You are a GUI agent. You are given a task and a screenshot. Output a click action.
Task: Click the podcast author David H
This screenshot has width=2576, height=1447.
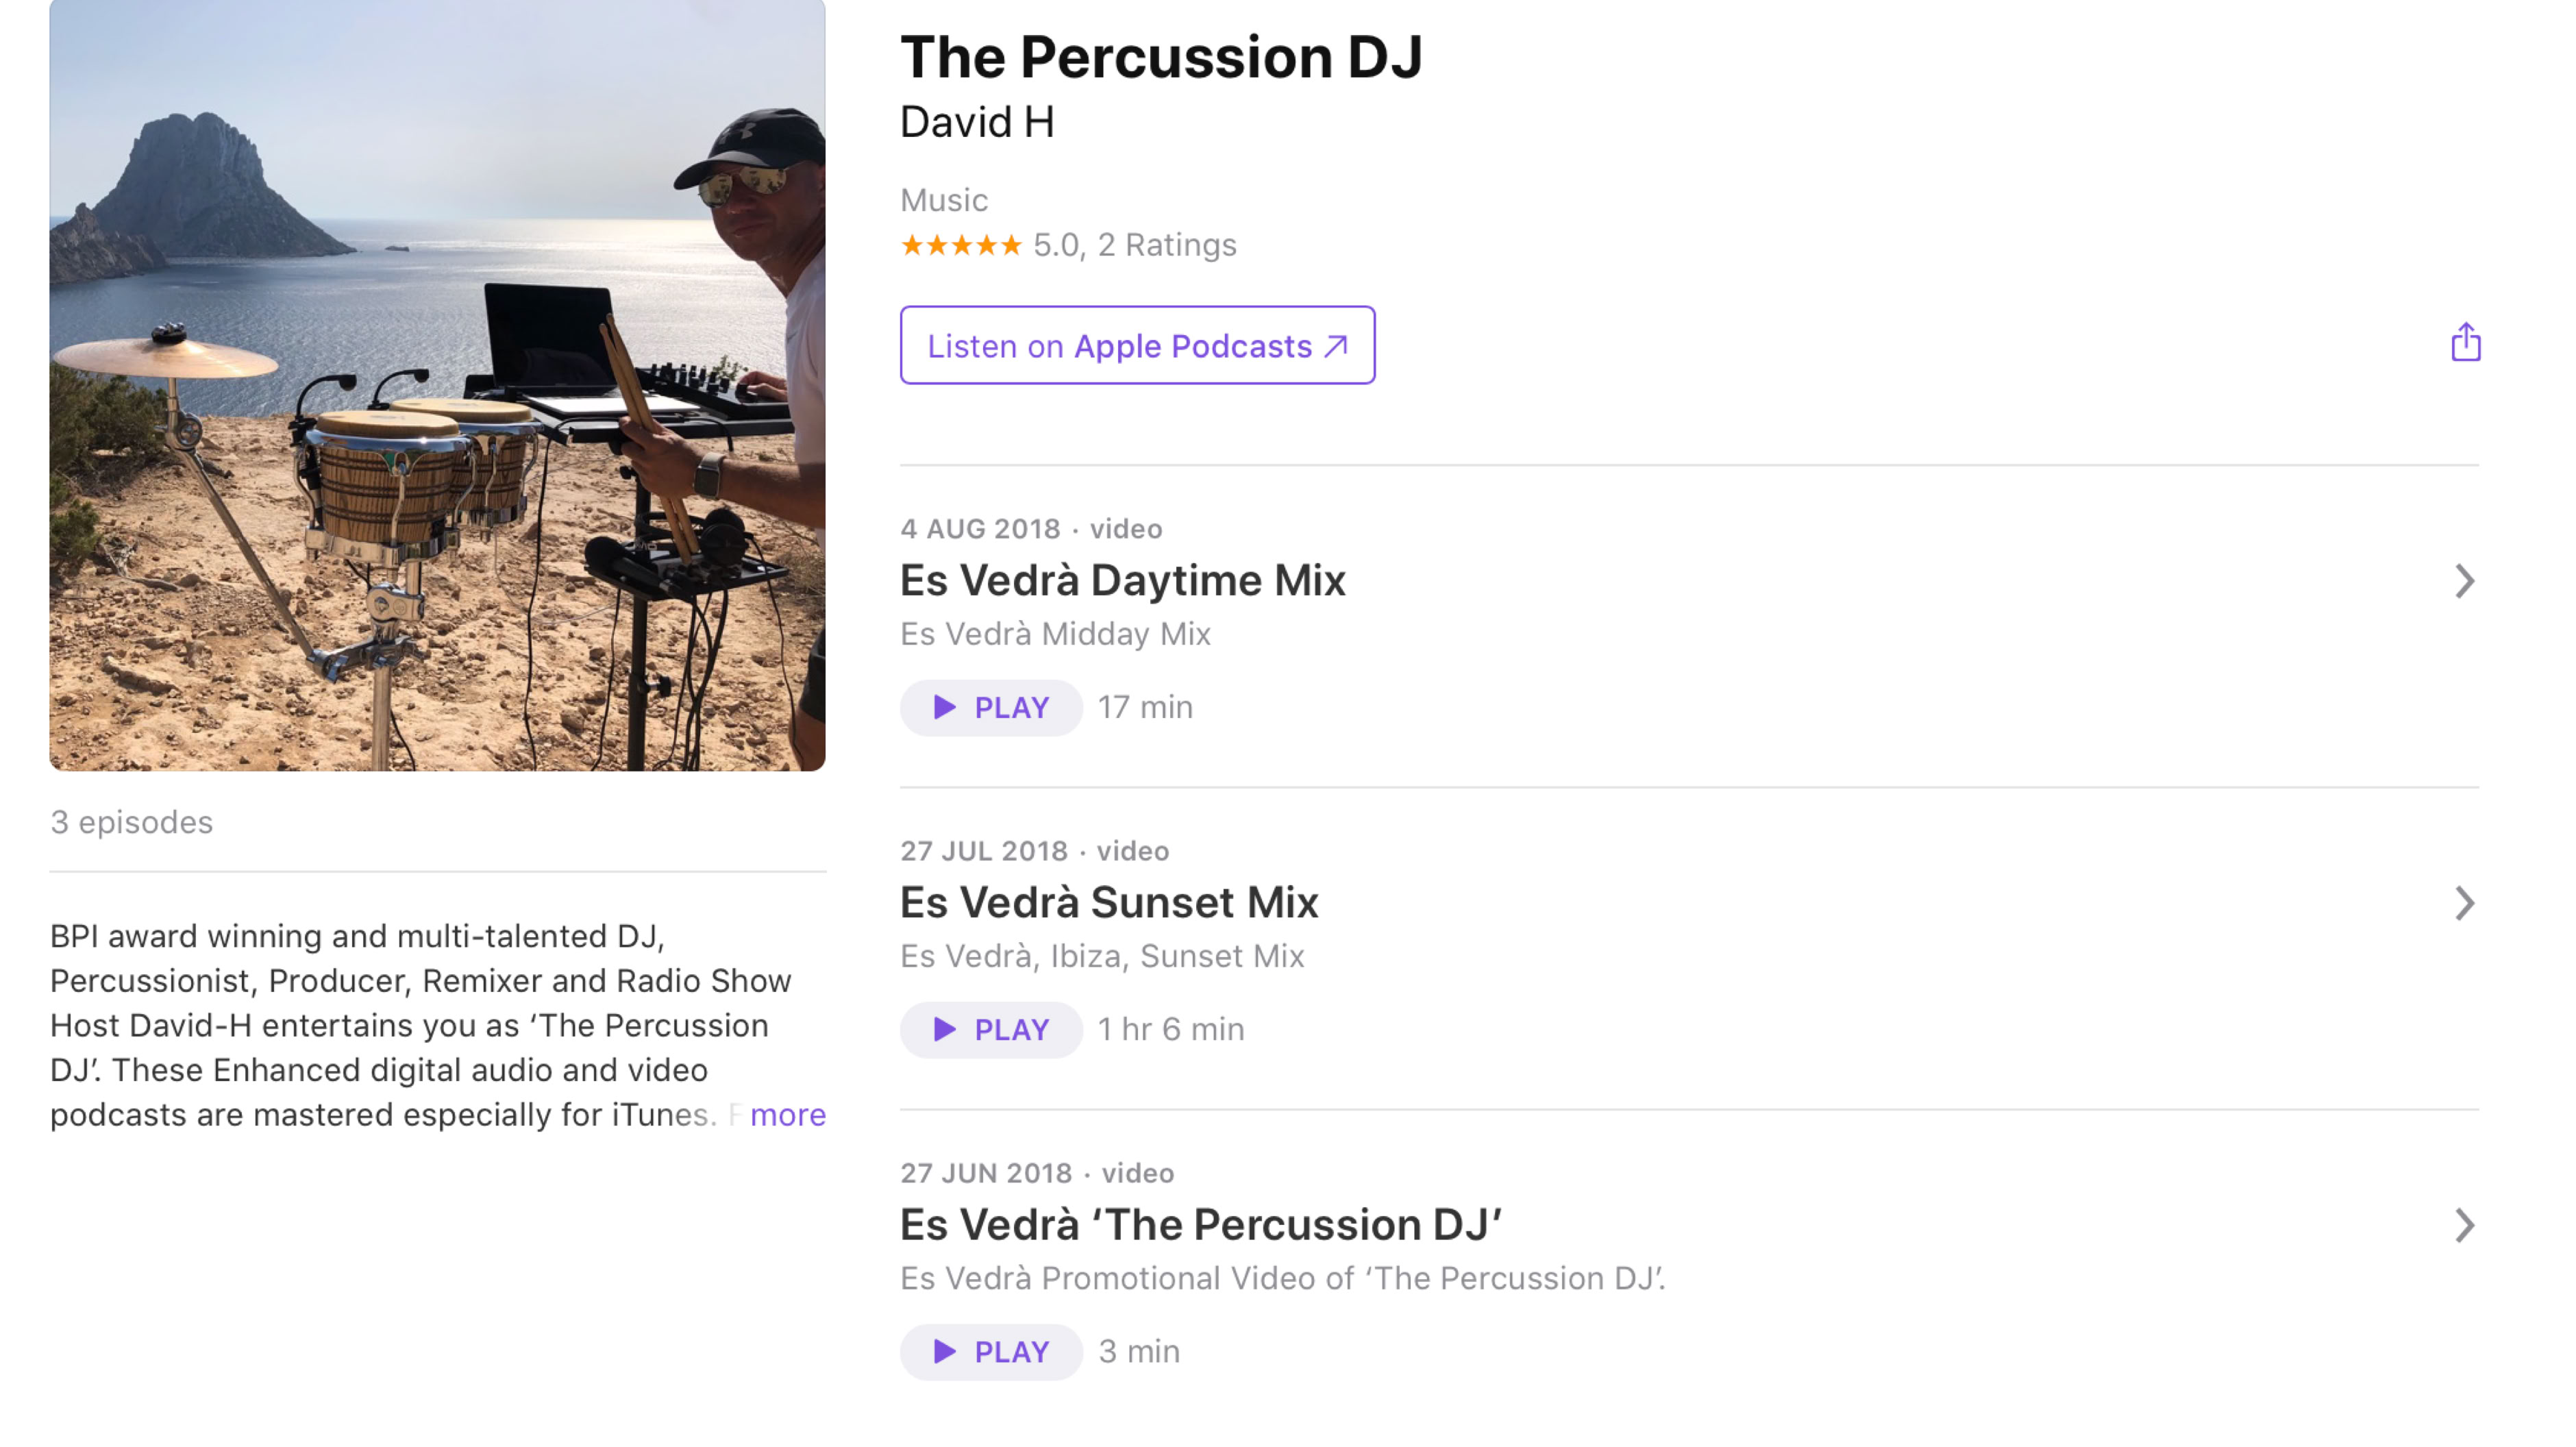coord(977,121)
